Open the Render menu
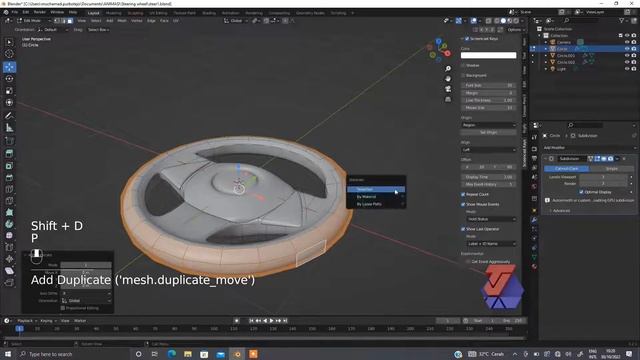 [40, 12]
